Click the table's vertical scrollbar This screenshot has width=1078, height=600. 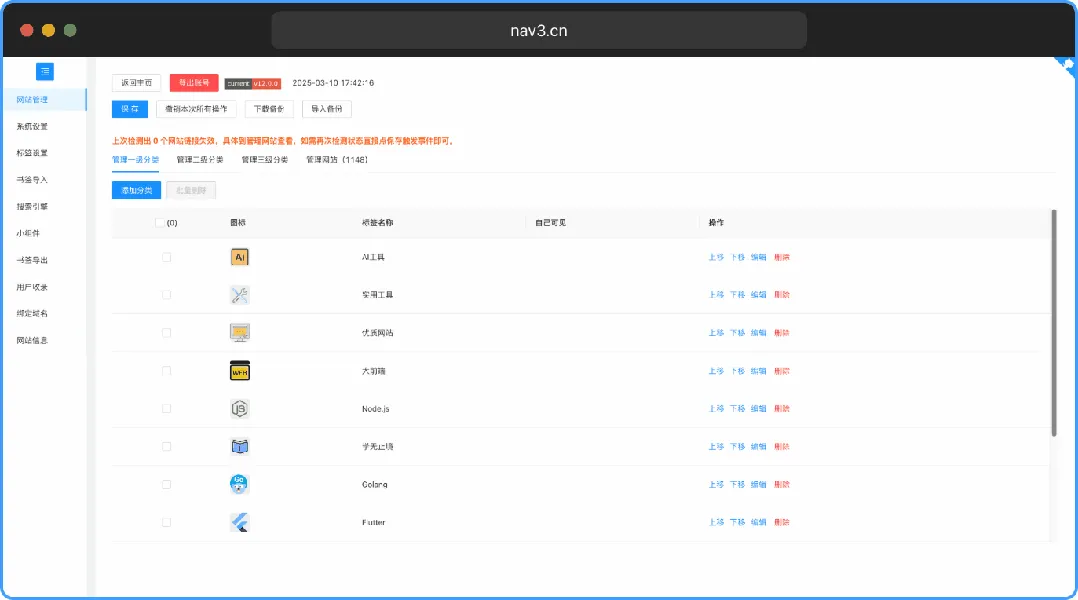pos(1054,322)
